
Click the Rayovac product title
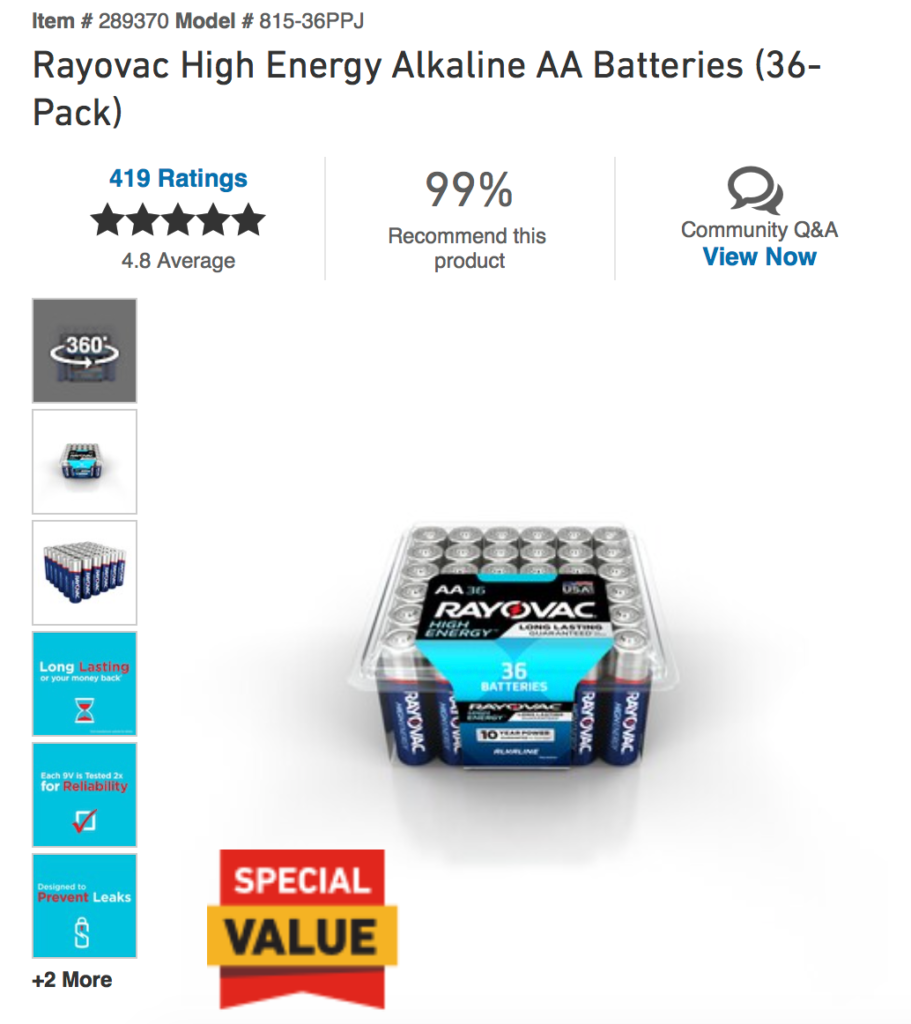click(426, 89)
